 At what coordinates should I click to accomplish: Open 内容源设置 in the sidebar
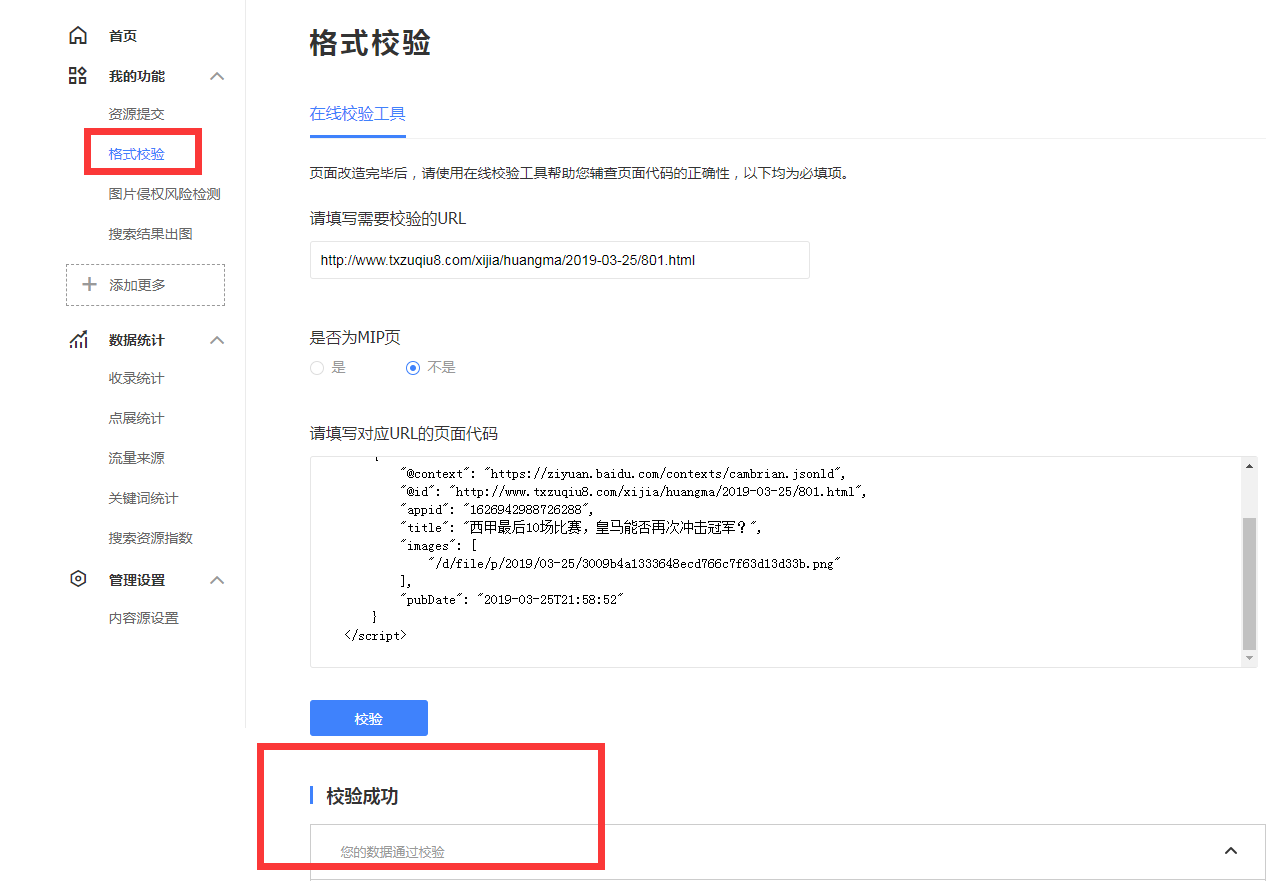(143, 618)
